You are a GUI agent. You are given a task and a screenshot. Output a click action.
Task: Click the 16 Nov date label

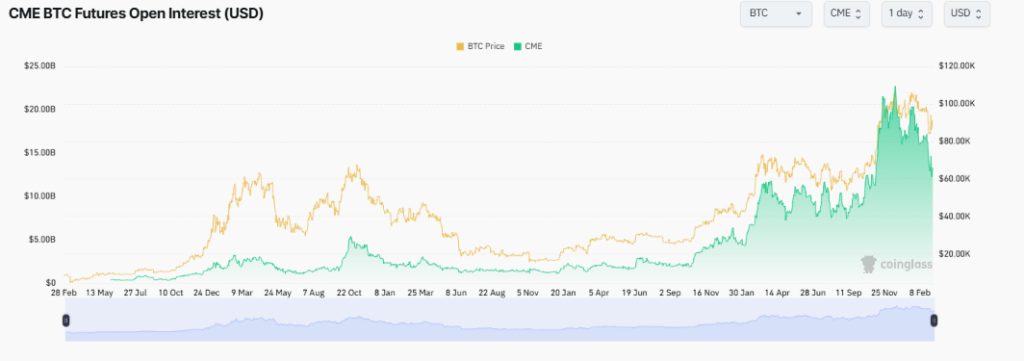[x=705, y=293]
